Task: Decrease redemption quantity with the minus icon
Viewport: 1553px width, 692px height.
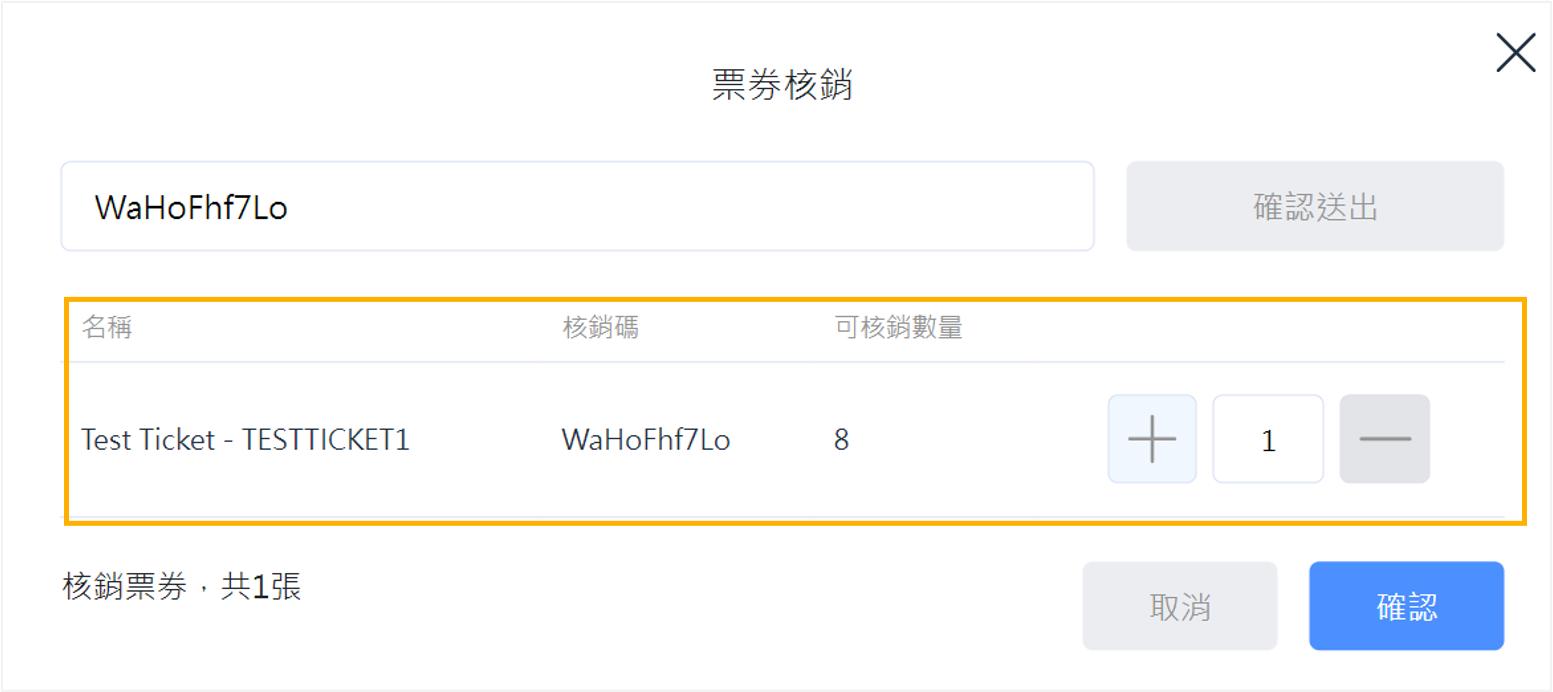Action: (1384, 439)
